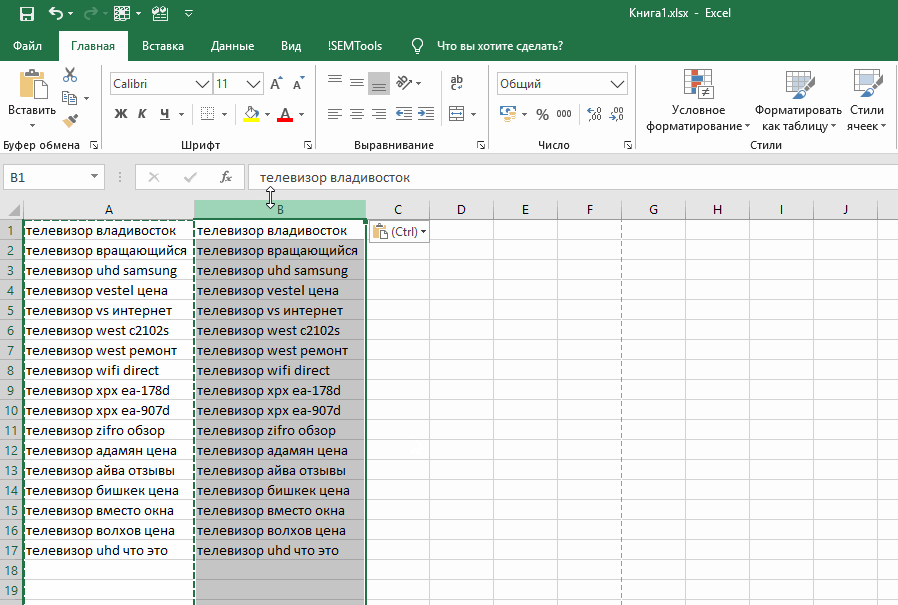Open the Шрифт group dialog launcher

click(x=308, y=146)
